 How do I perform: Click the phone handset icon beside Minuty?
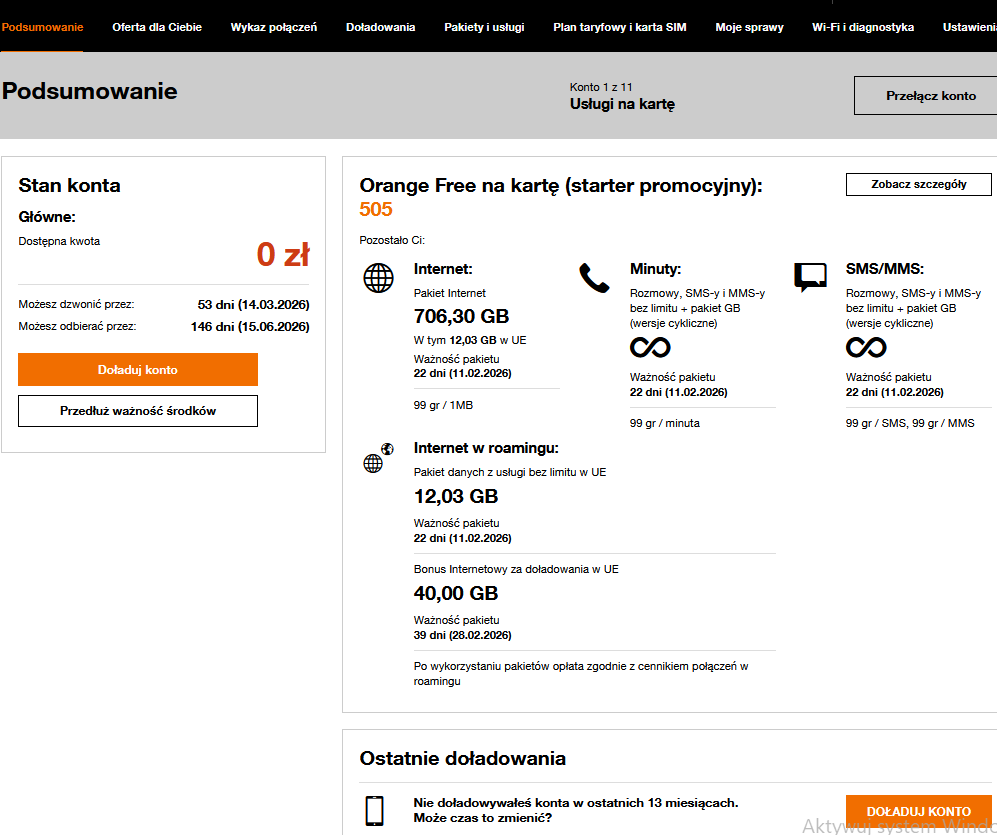(x=594, y=278)
